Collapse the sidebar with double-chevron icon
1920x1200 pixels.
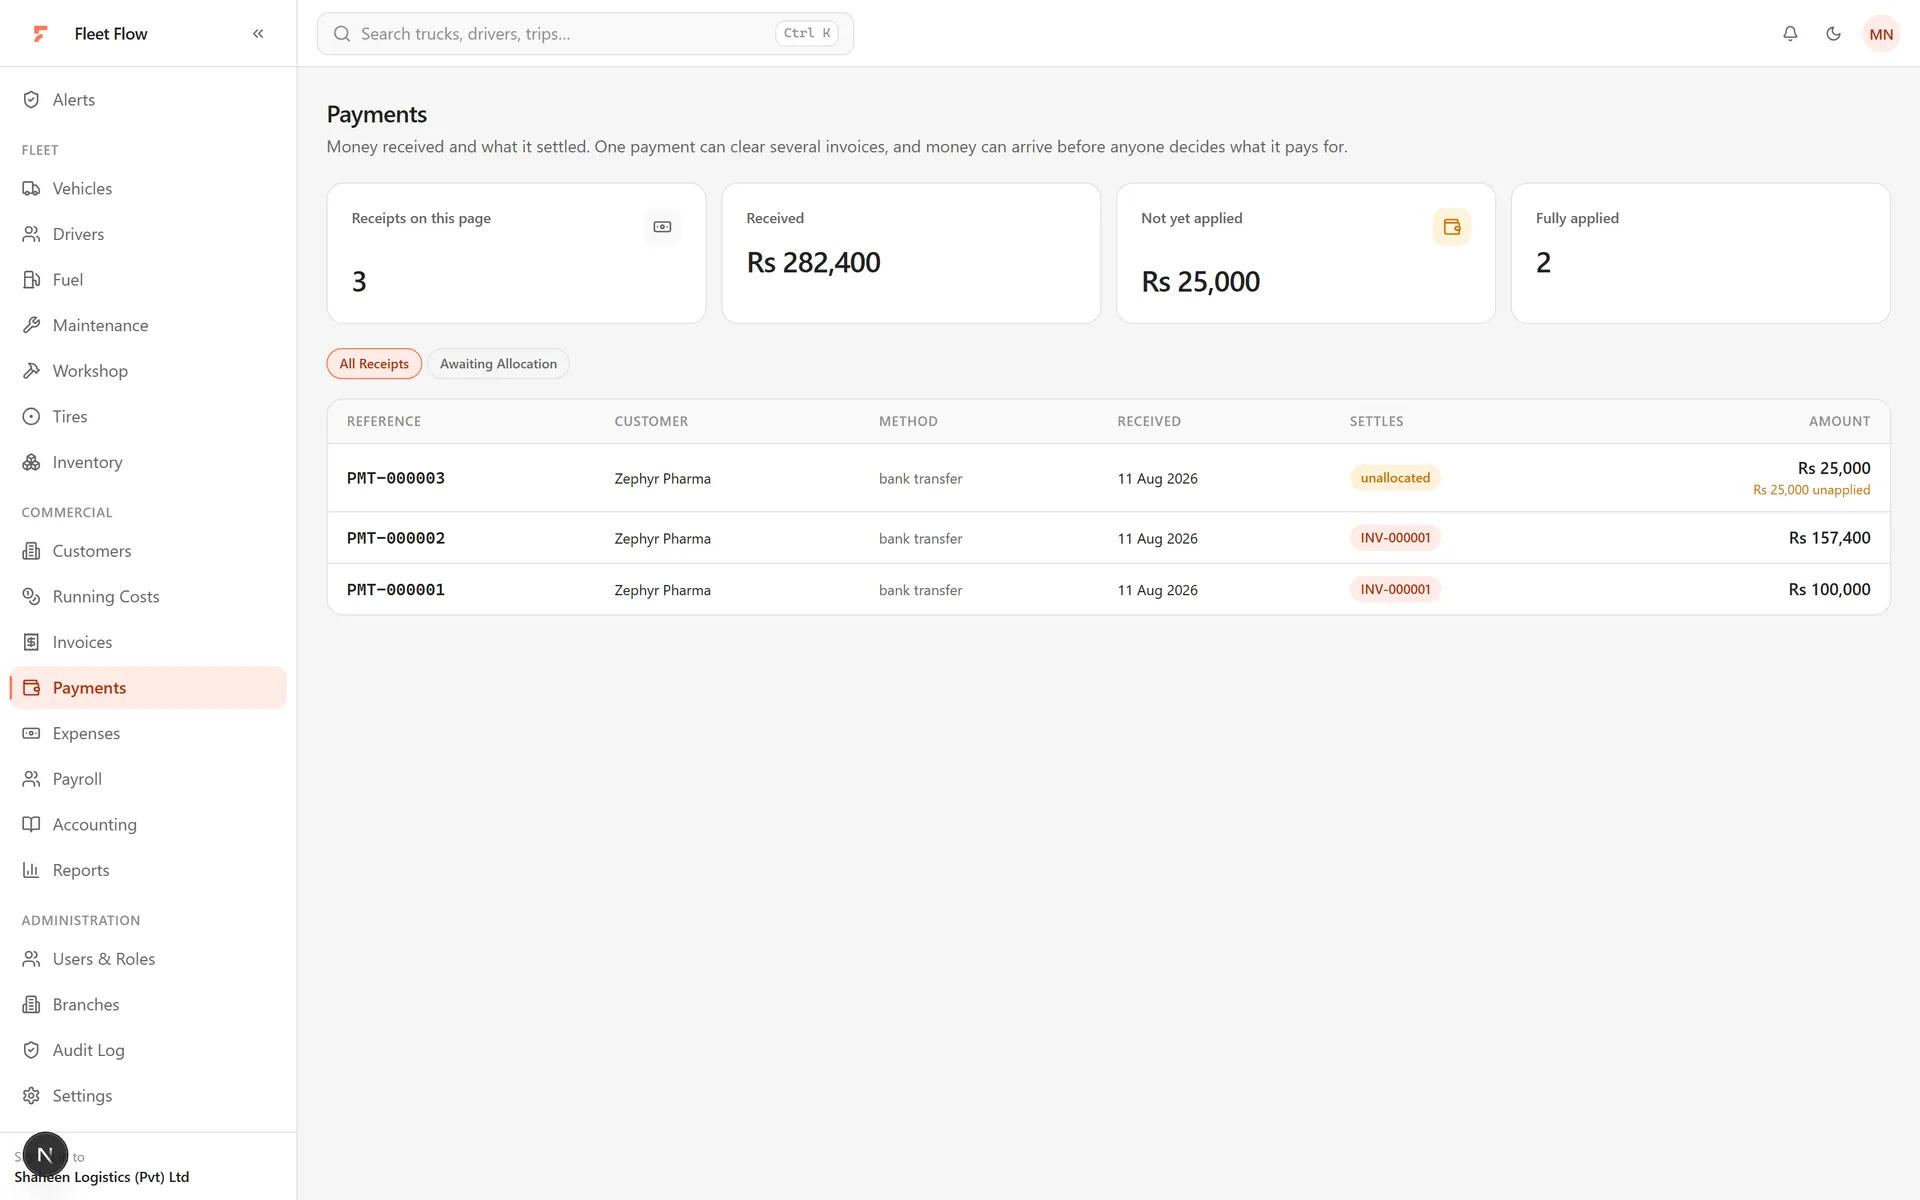[258, 34]
